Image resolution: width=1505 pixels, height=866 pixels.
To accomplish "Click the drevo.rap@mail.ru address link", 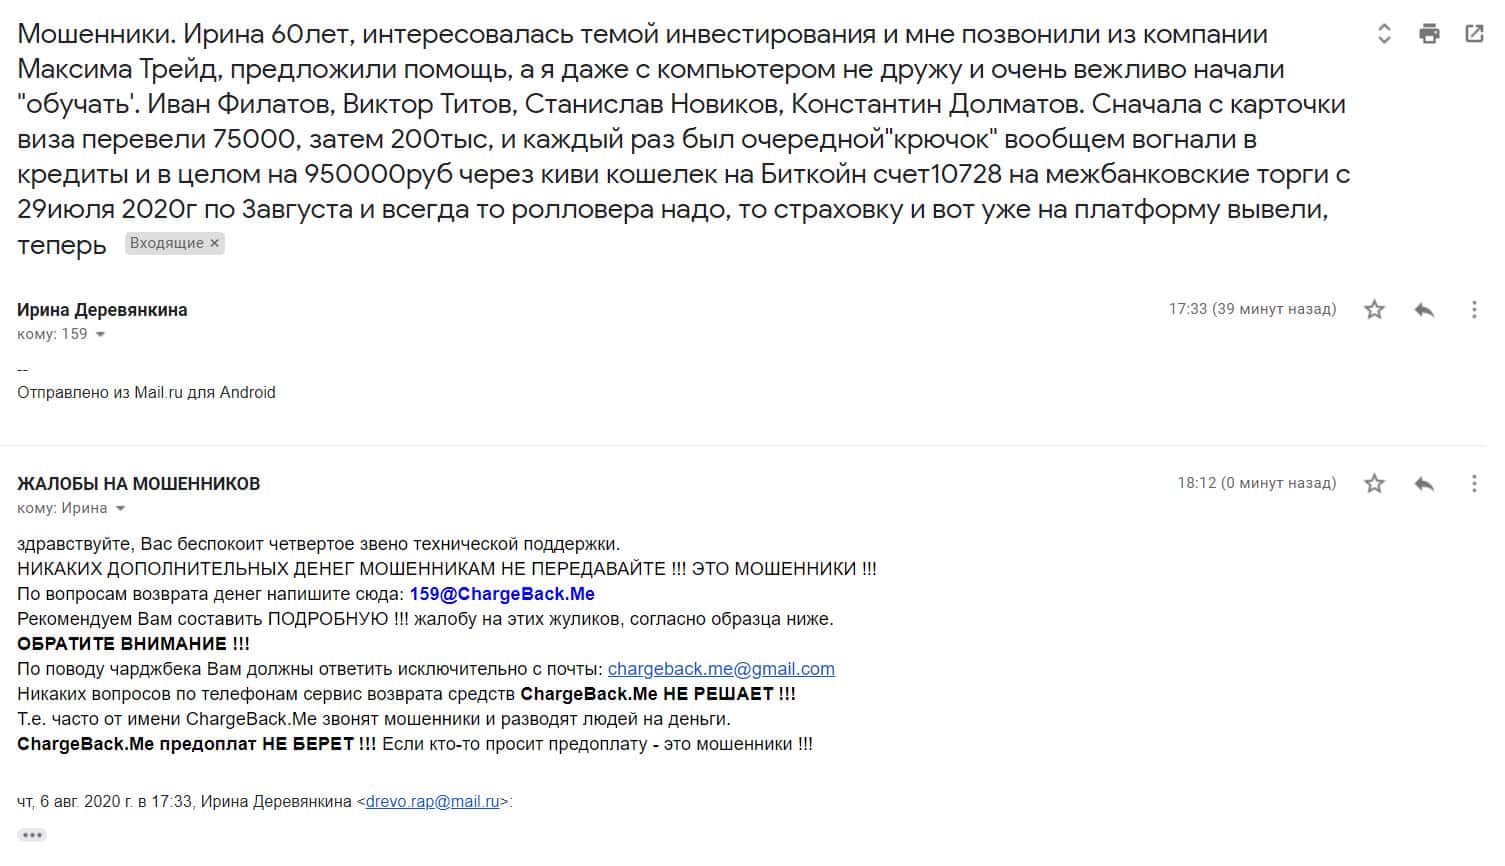I will tap(432, 801).
